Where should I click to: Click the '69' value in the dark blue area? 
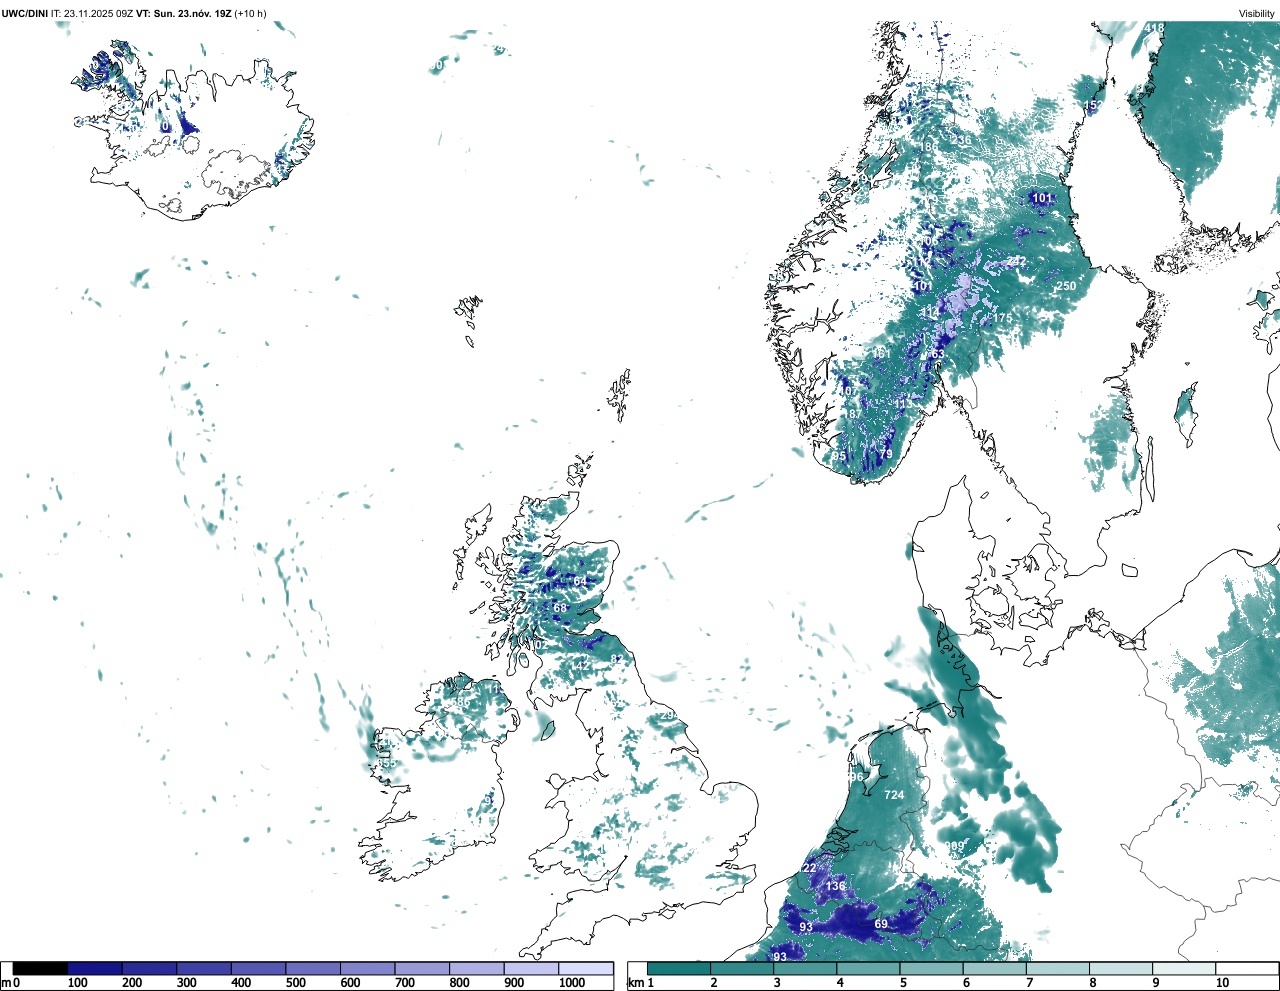coord(881,924)
